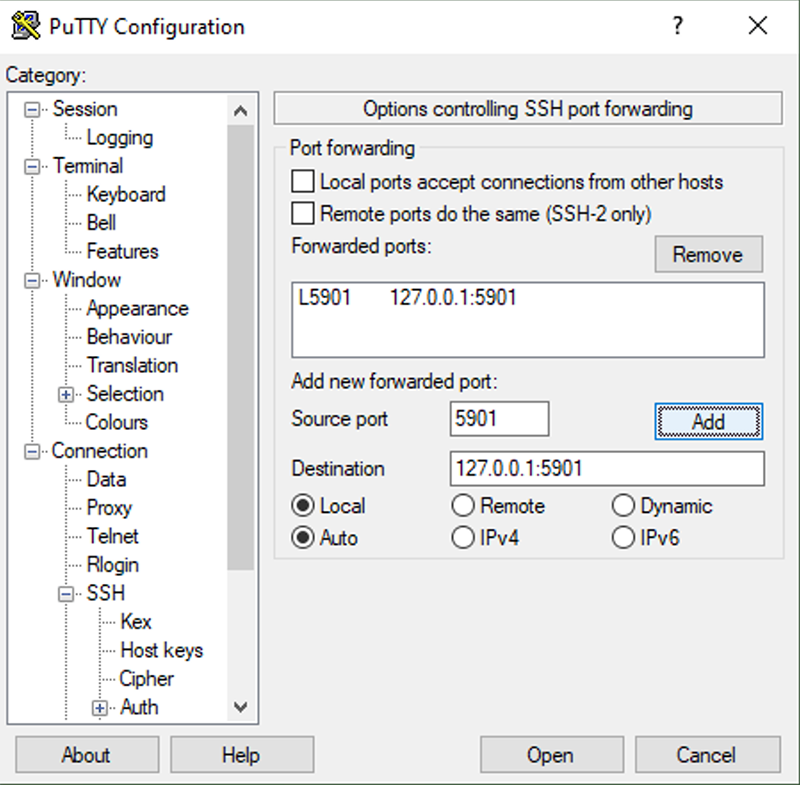The image size is (800, 785).
Task: Go to the Colours category
Action: pos(117,422)
